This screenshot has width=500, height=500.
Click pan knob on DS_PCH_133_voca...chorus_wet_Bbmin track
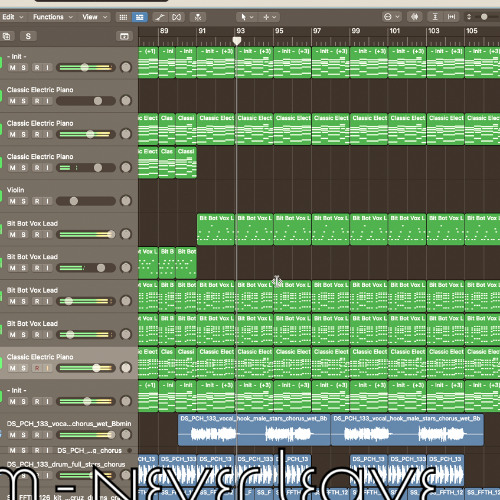click(126, 434)
